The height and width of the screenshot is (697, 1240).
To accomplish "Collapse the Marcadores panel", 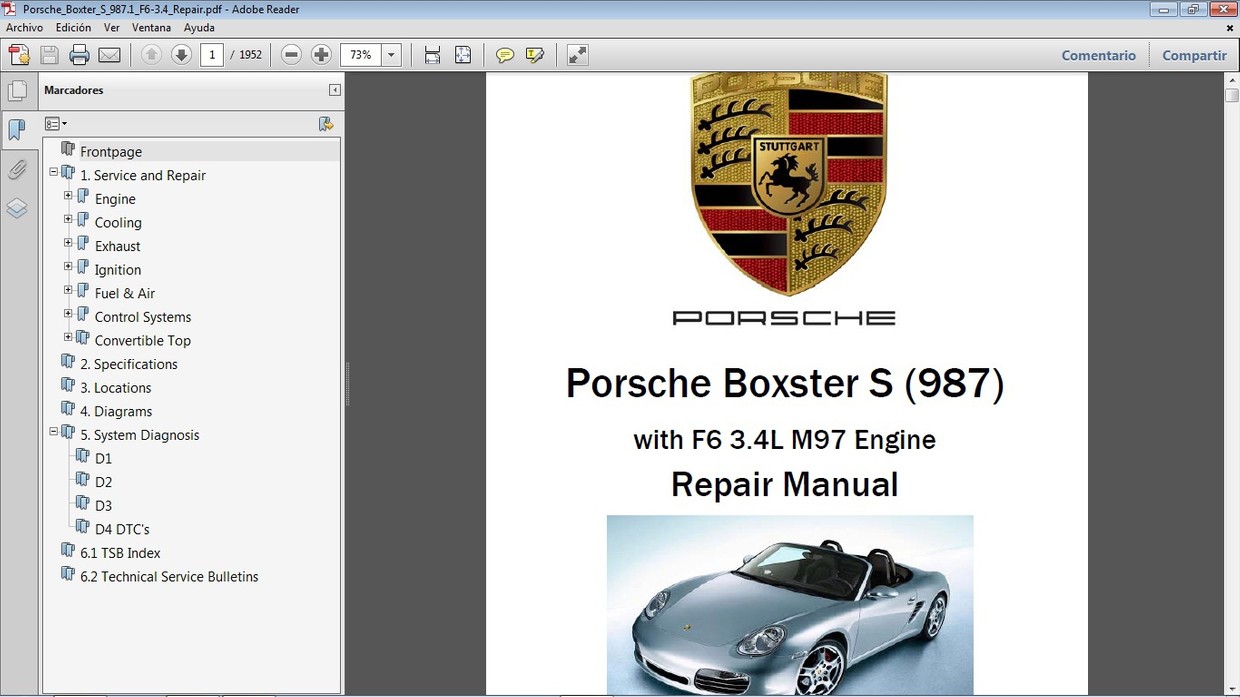I will [x=334, y=90].
